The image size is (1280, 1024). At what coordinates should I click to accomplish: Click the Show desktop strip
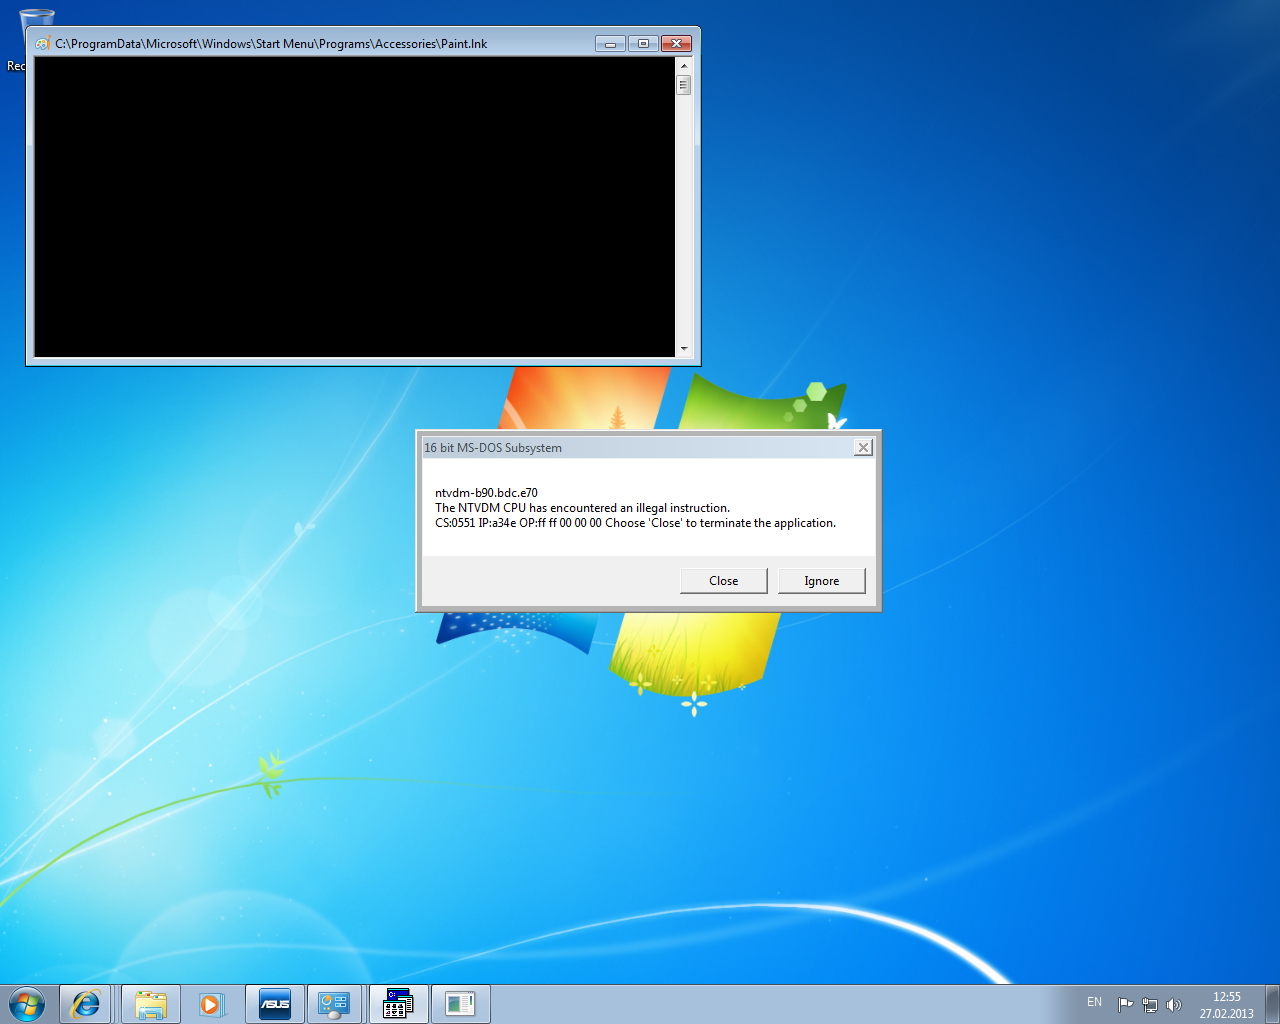click(1272, 1004)
